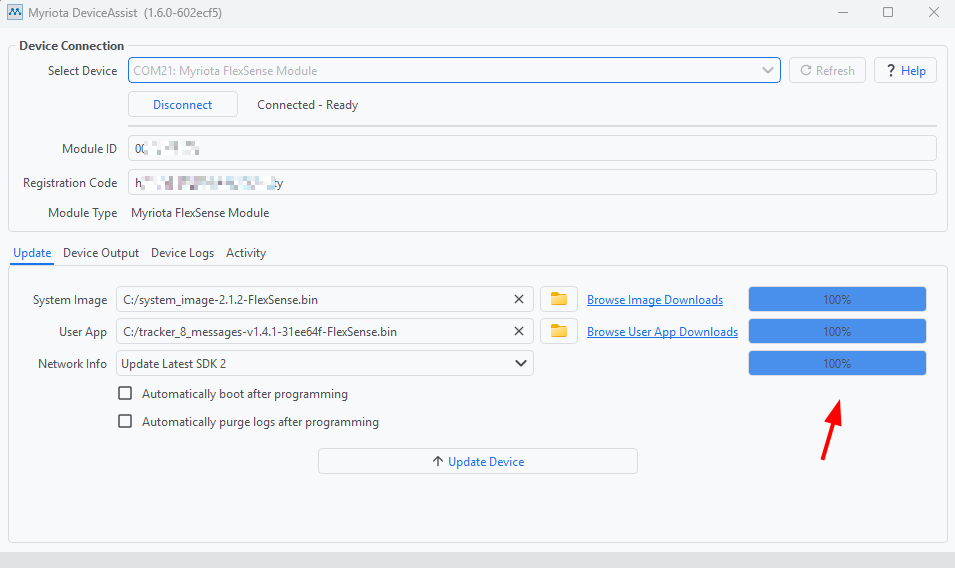Open folder browser for System Image

click(559, 299)
